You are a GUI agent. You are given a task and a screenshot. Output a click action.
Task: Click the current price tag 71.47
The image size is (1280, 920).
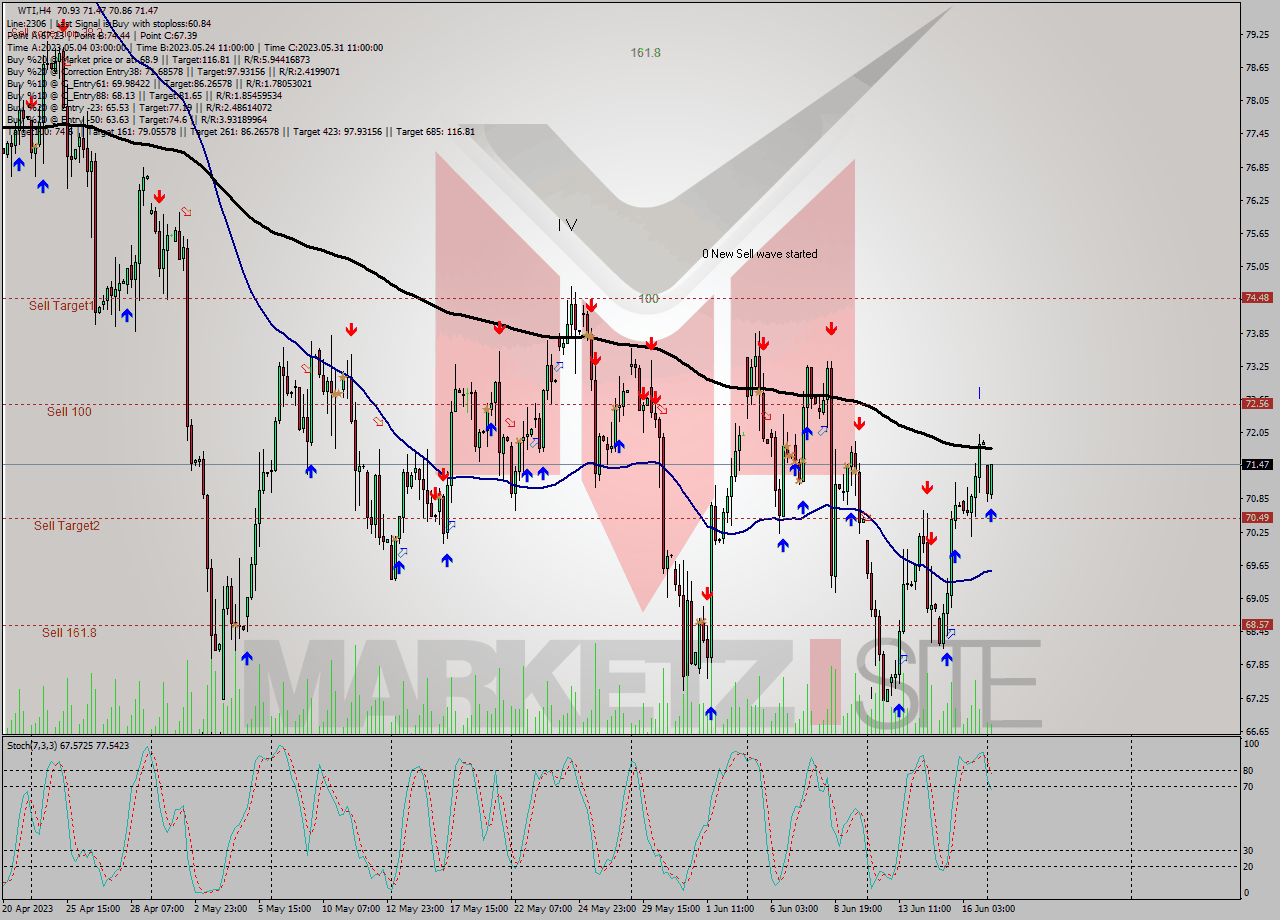coord(1258,464)
